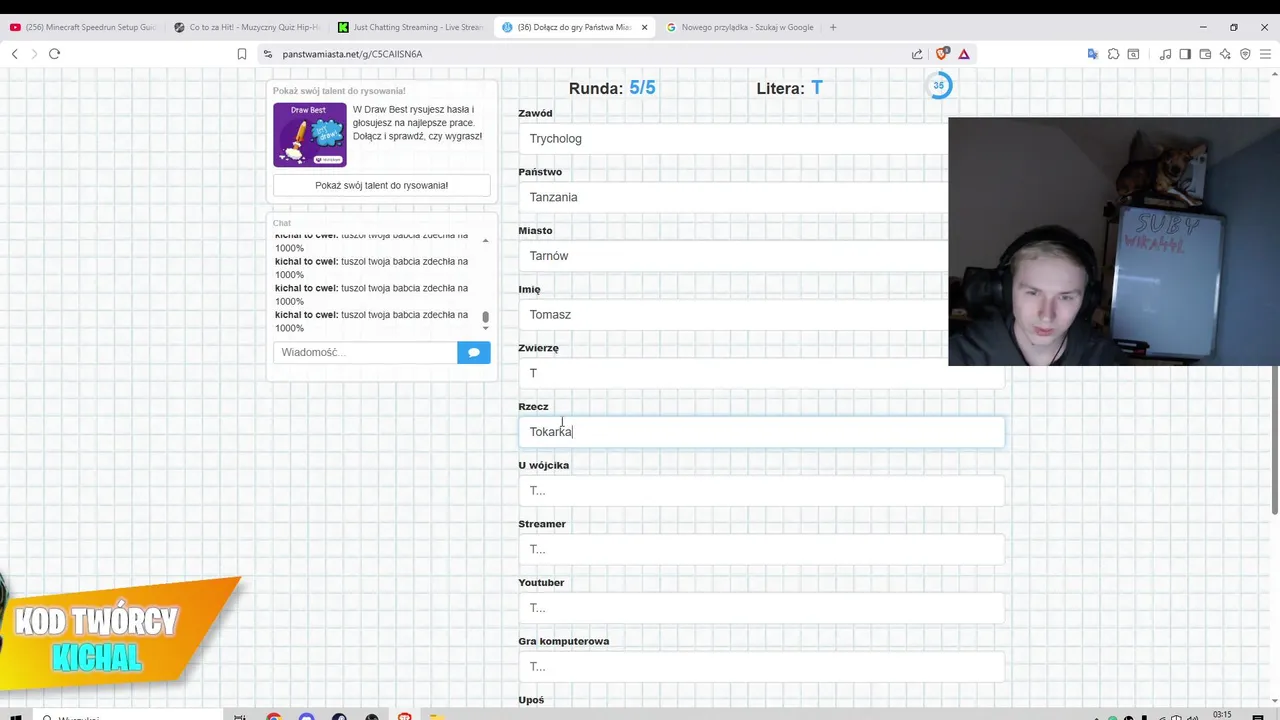The height and width of the screenshot is (720, 1280).
Task: Toggle the browser sidebar panel icon
Action: [1185, 54]
